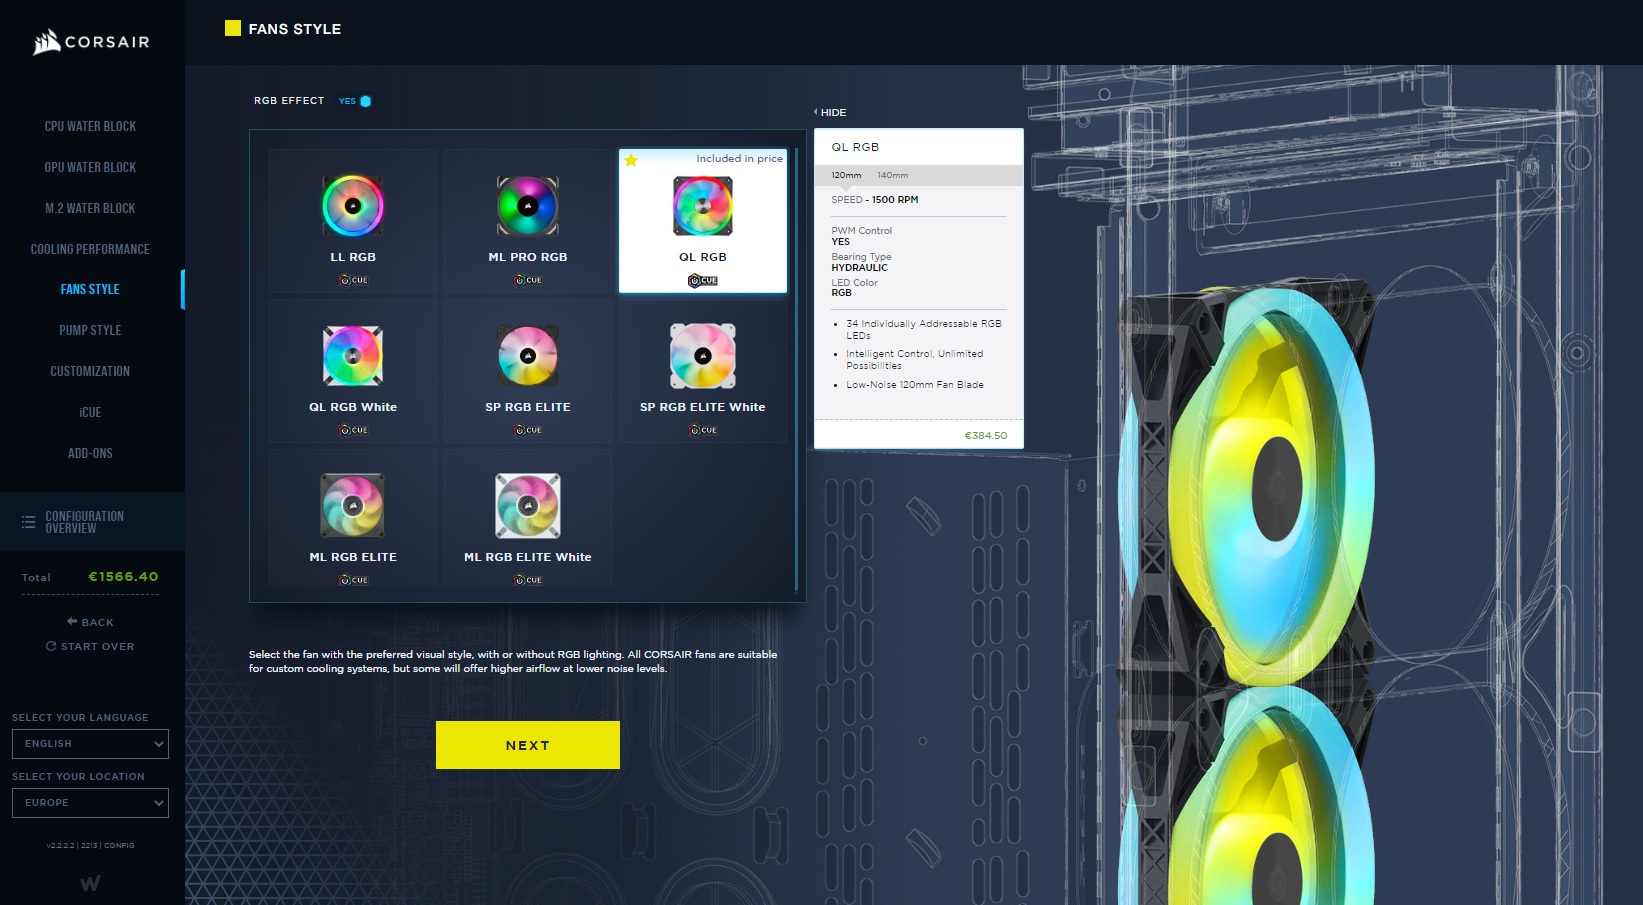Open the Pump Style step
This screenshot has height=905, width=1643.
tap(90, 330)
